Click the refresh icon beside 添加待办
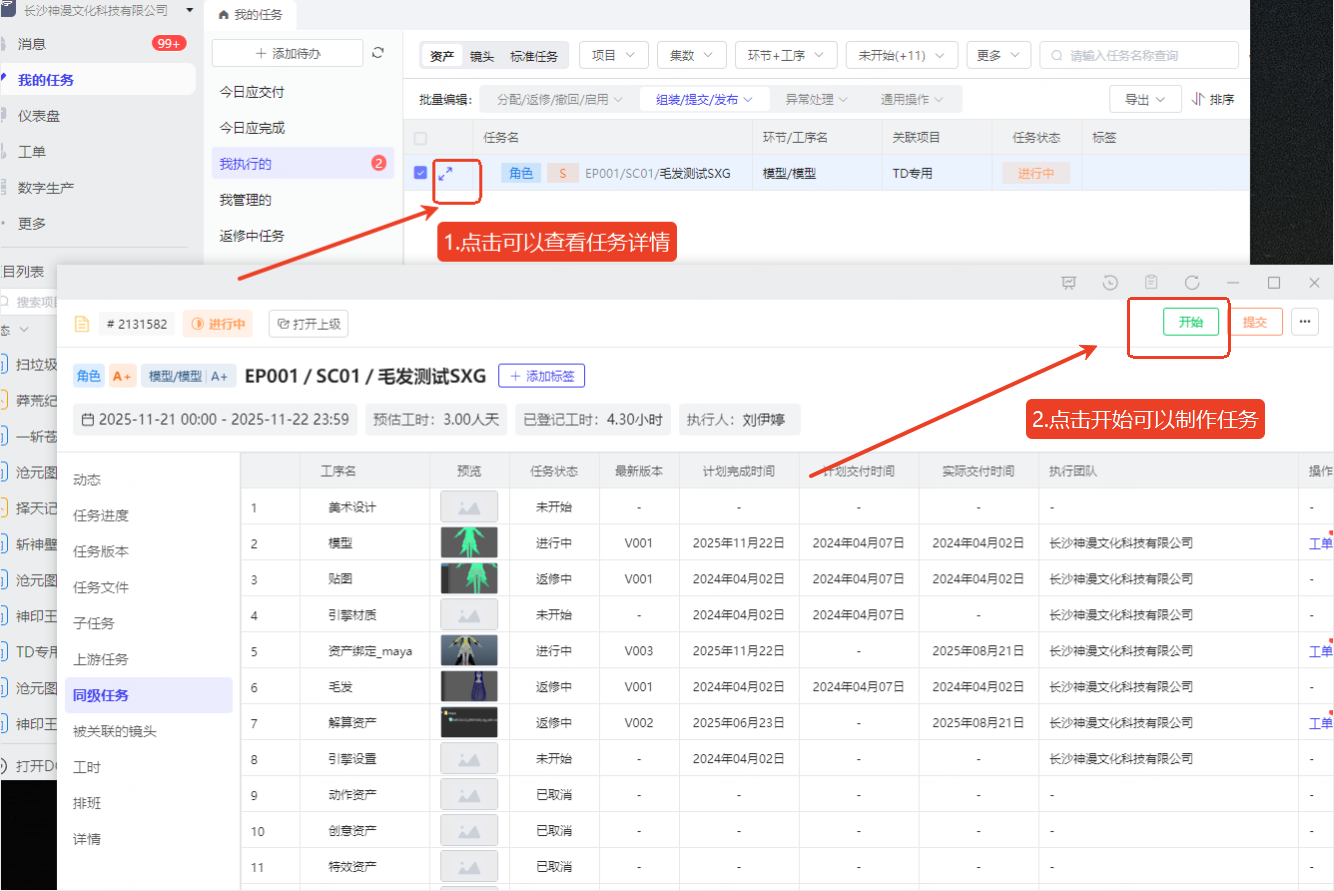The width and height of the screenshot is (1334, 891). tap(378, 53)
